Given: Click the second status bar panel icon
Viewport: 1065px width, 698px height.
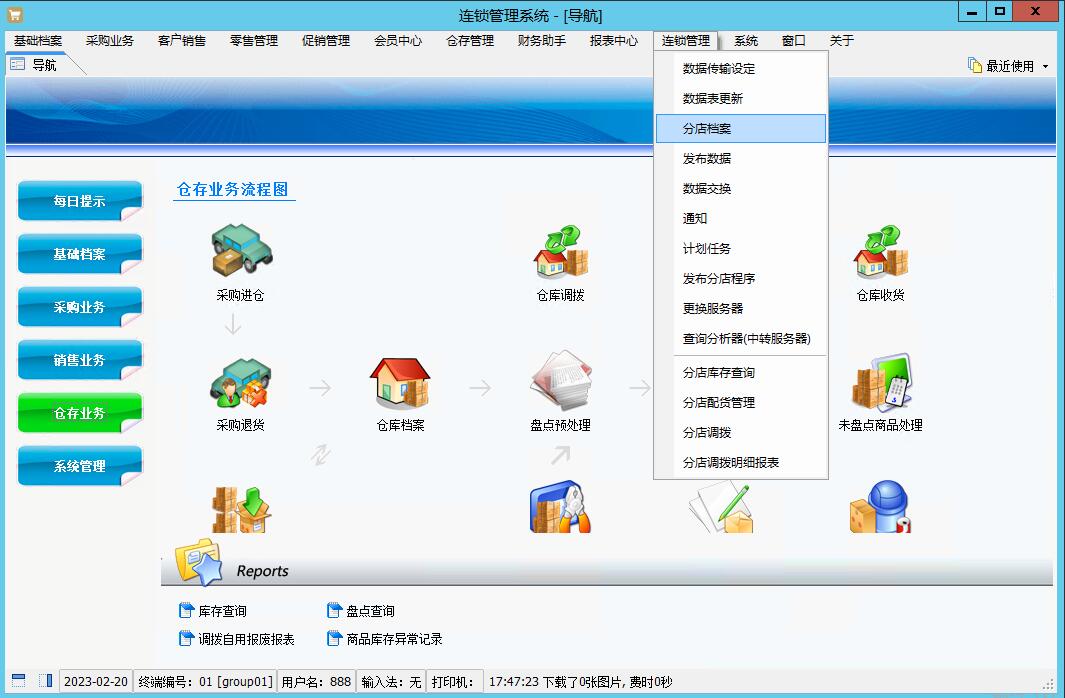Looking at the screenshot, I should [x=46, y=680].
